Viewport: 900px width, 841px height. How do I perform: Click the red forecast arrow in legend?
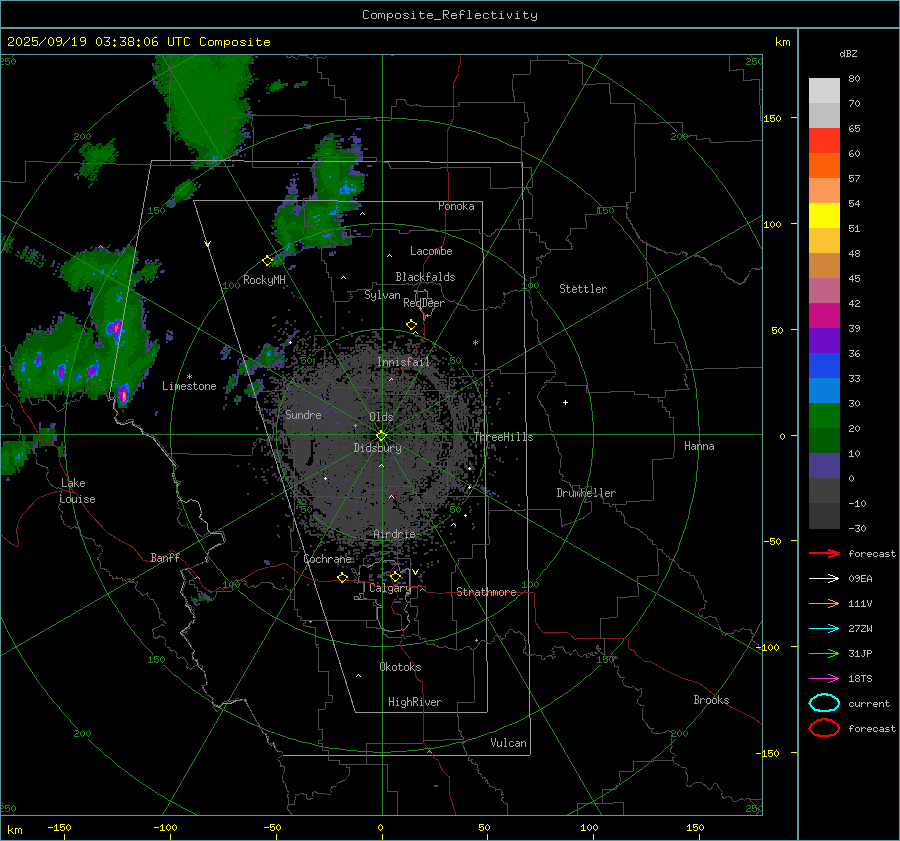coord(824,553)
